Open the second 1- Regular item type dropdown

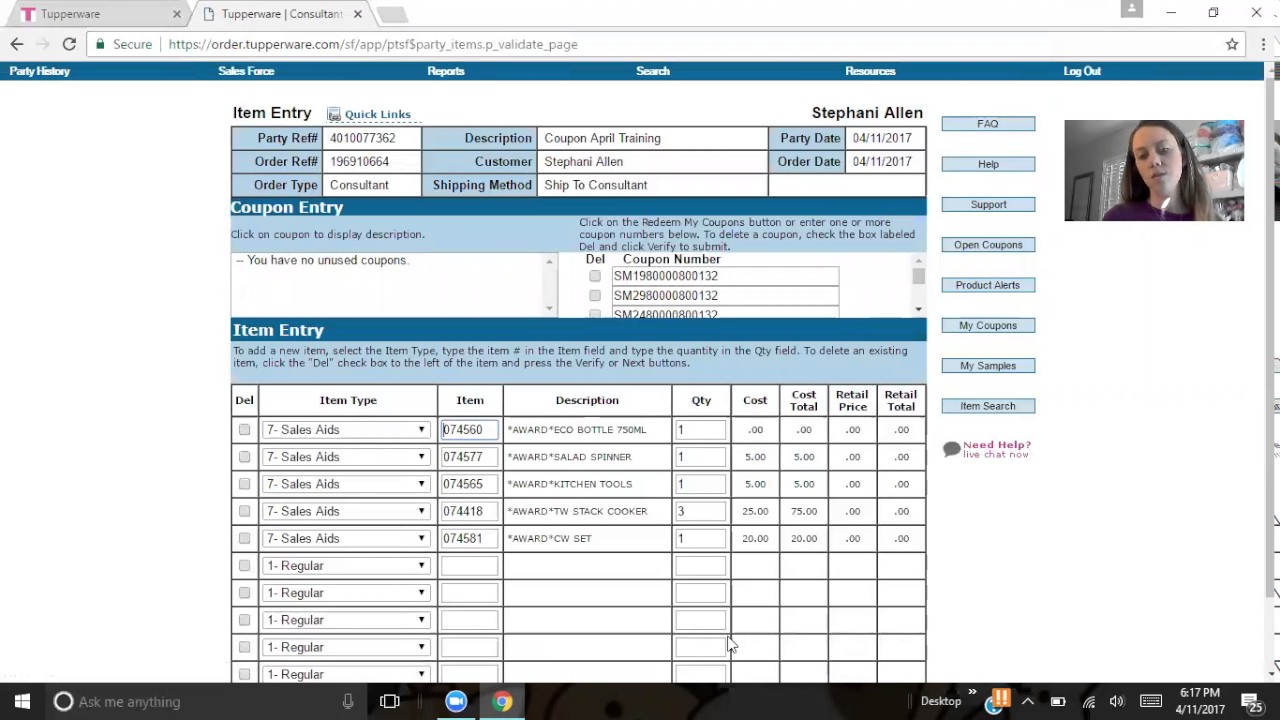tap(346, 593)
